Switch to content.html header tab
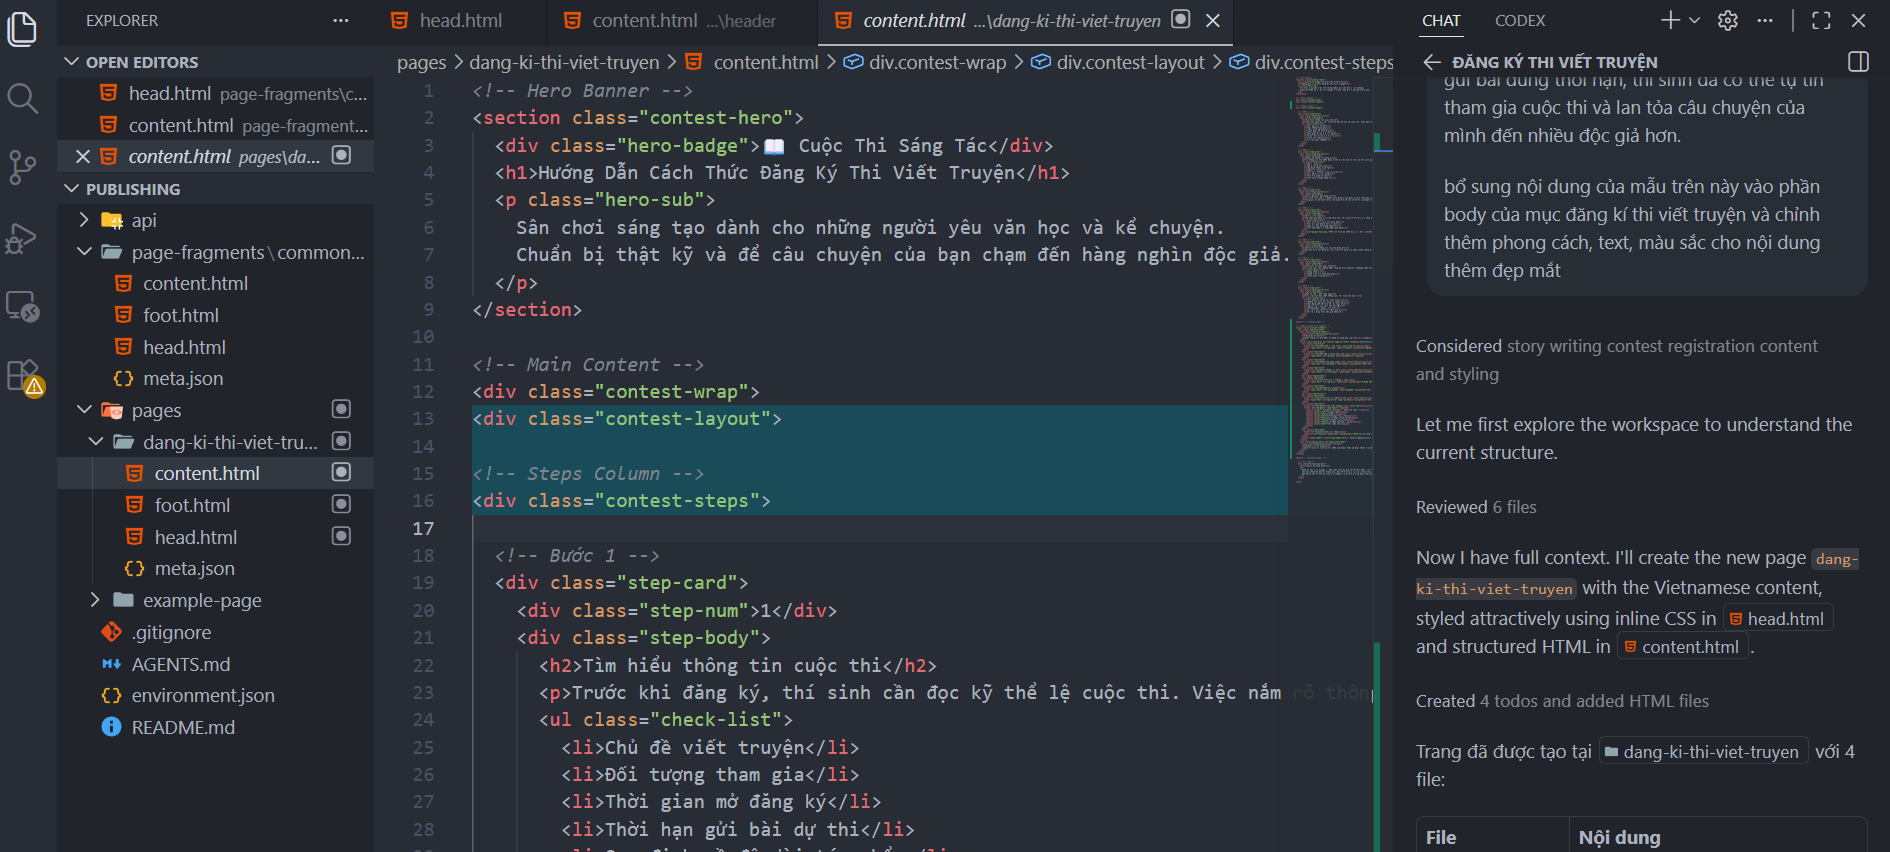This screenshot has height=852, width=1890. pyautogui.click(x=683, y=20)
